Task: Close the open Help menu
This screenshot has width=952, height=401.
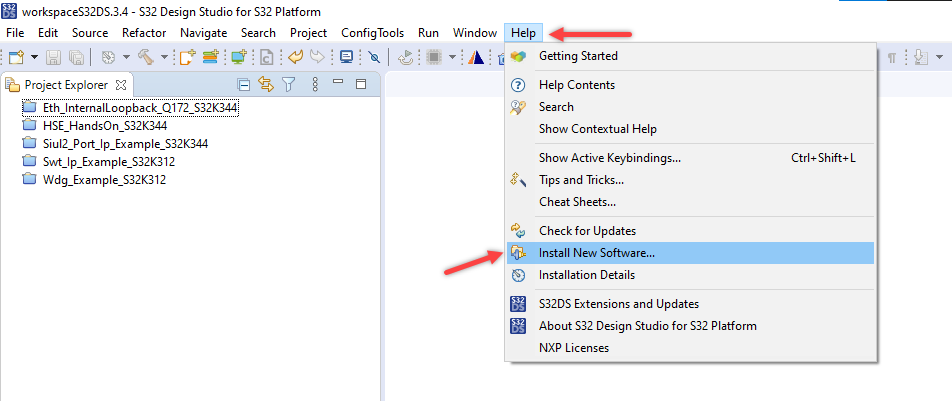Action: click(x=523, y=33)
